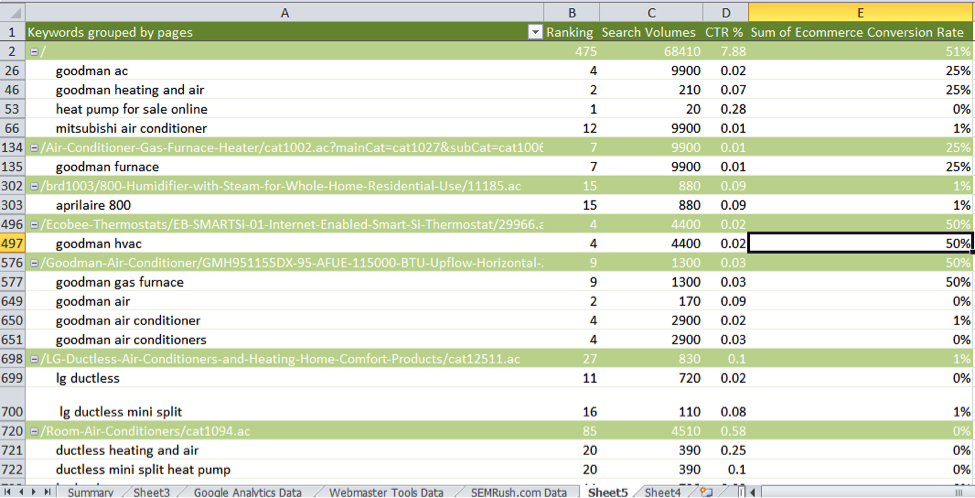975x498 pixels.
Task: Select search volume 68410 in row 2
Action: coord(651,52)
